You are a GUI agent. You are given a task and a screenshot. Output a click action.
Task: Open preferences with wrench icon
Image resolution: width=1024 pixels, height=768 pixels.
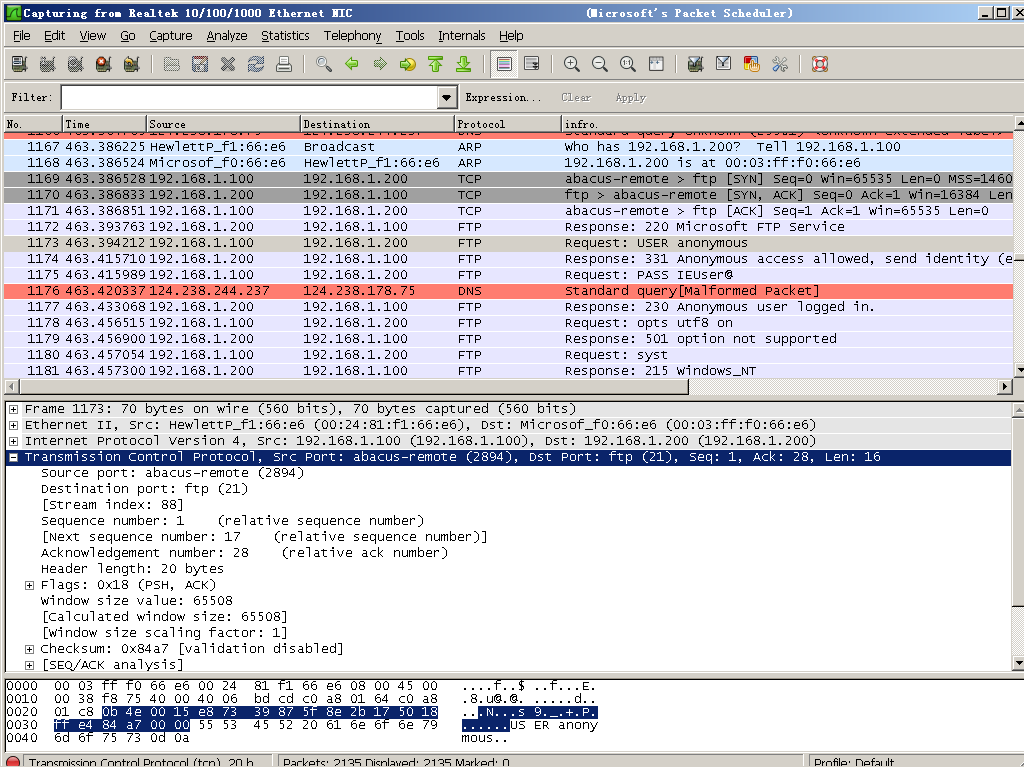point(780,64)
